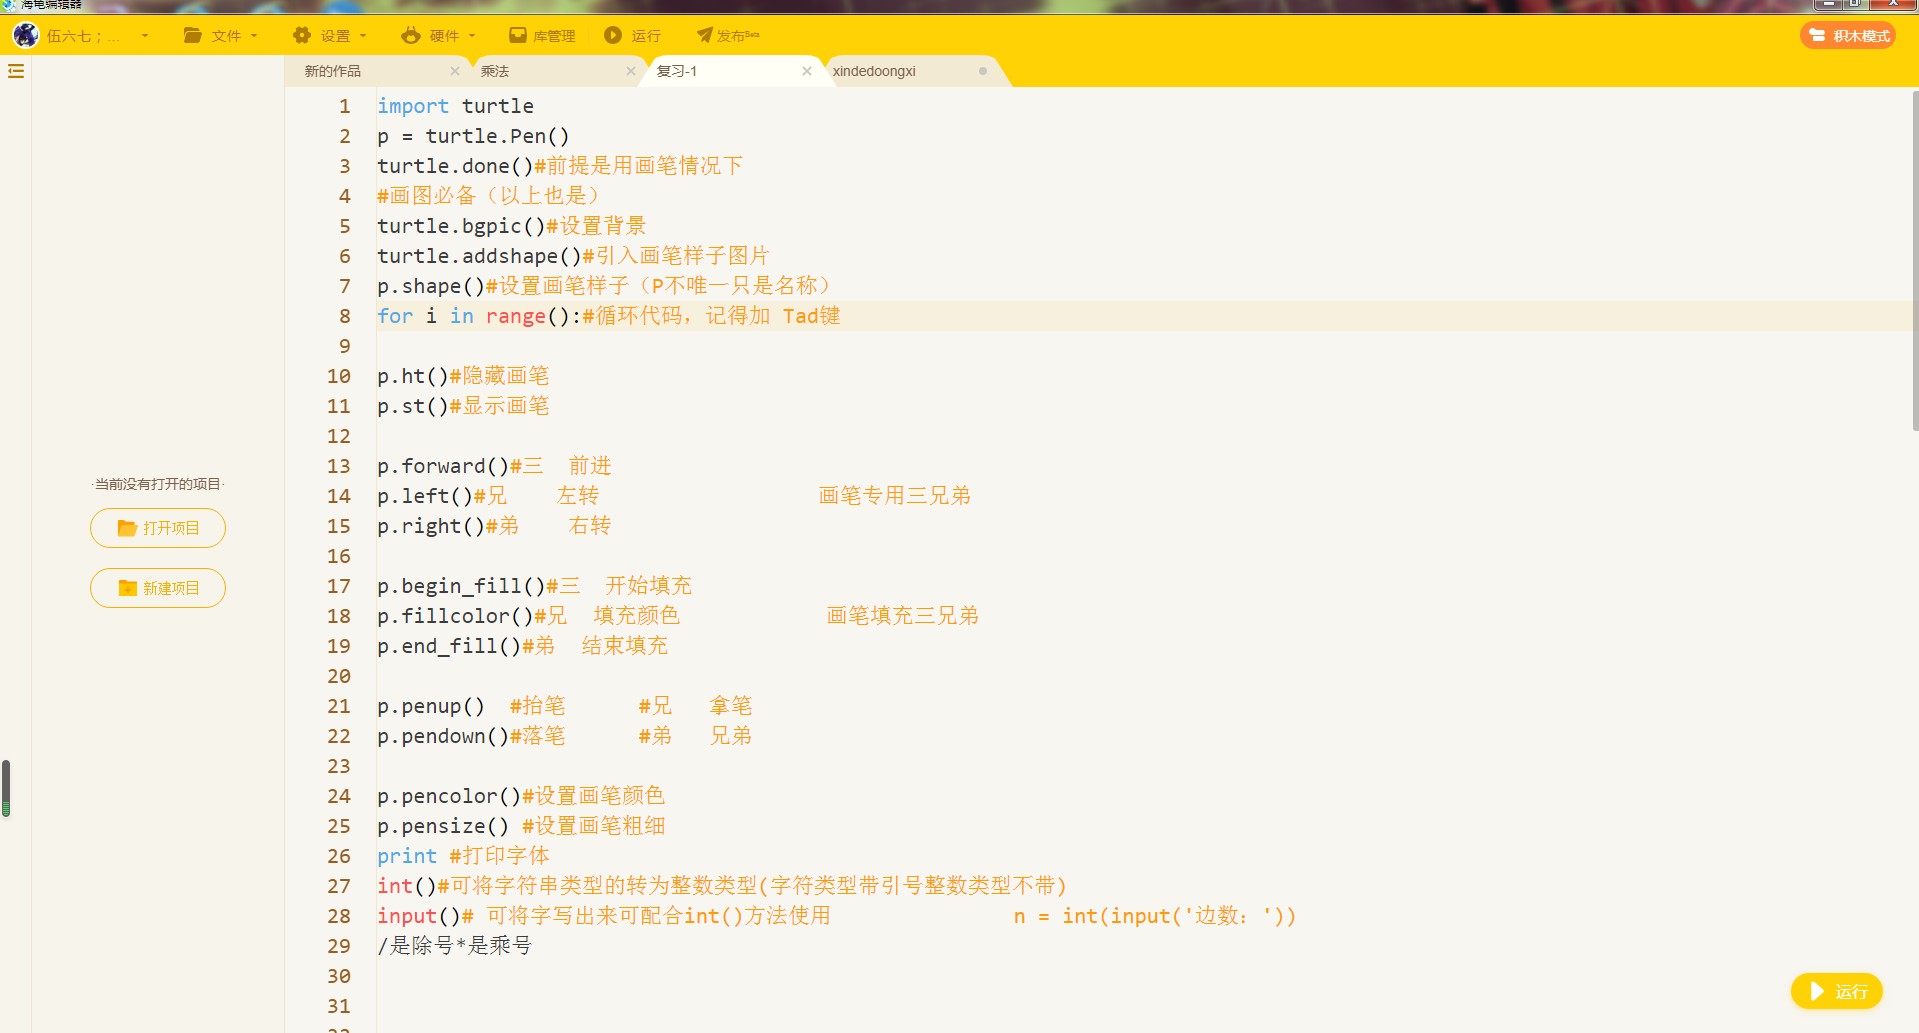1919x1033 pixels.
Task: Click the turtle.done() code line
Action: click(x=560, y=166)
